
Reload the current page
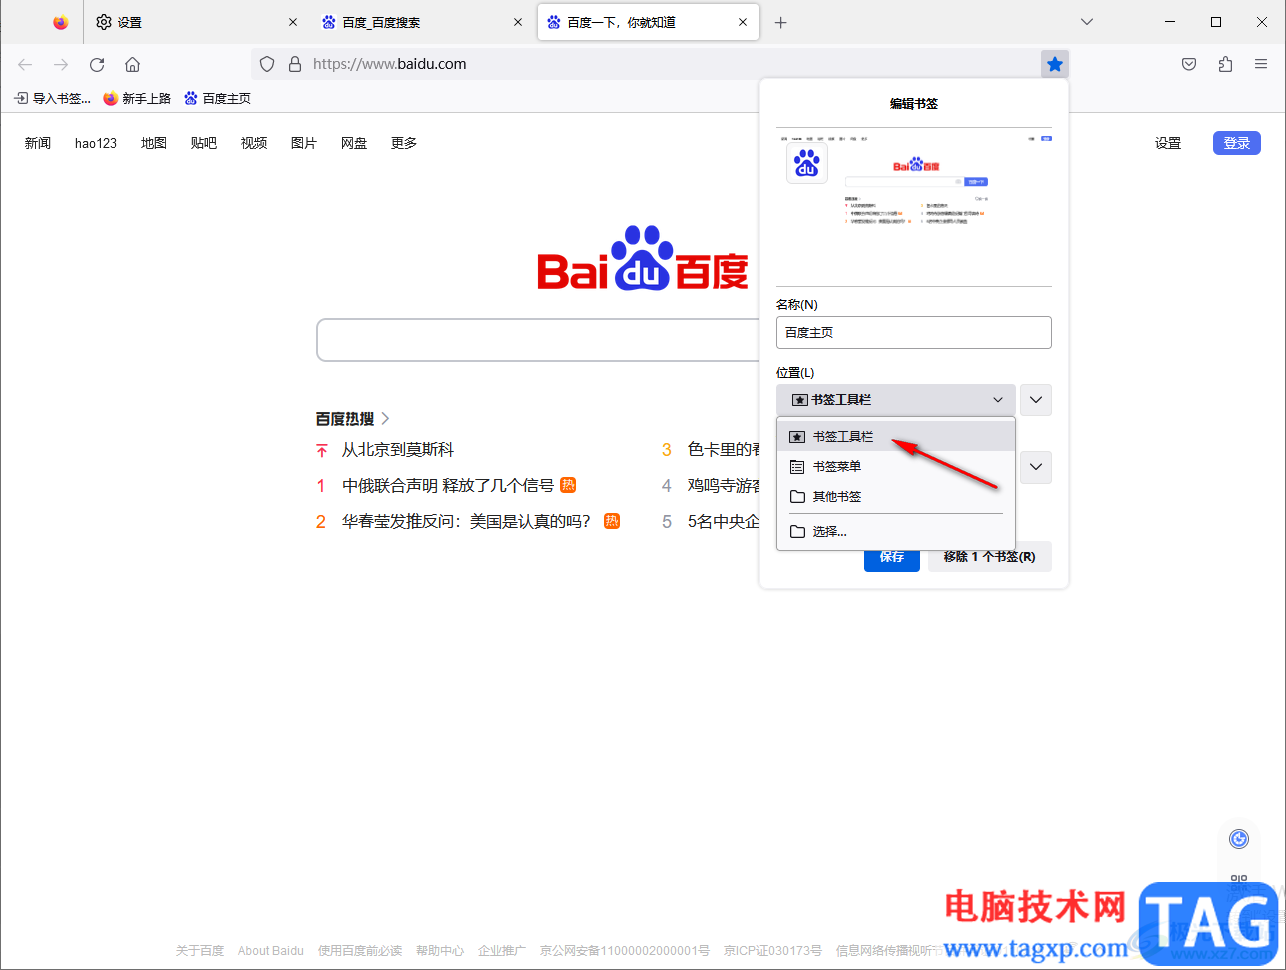(x=97, y=64)
